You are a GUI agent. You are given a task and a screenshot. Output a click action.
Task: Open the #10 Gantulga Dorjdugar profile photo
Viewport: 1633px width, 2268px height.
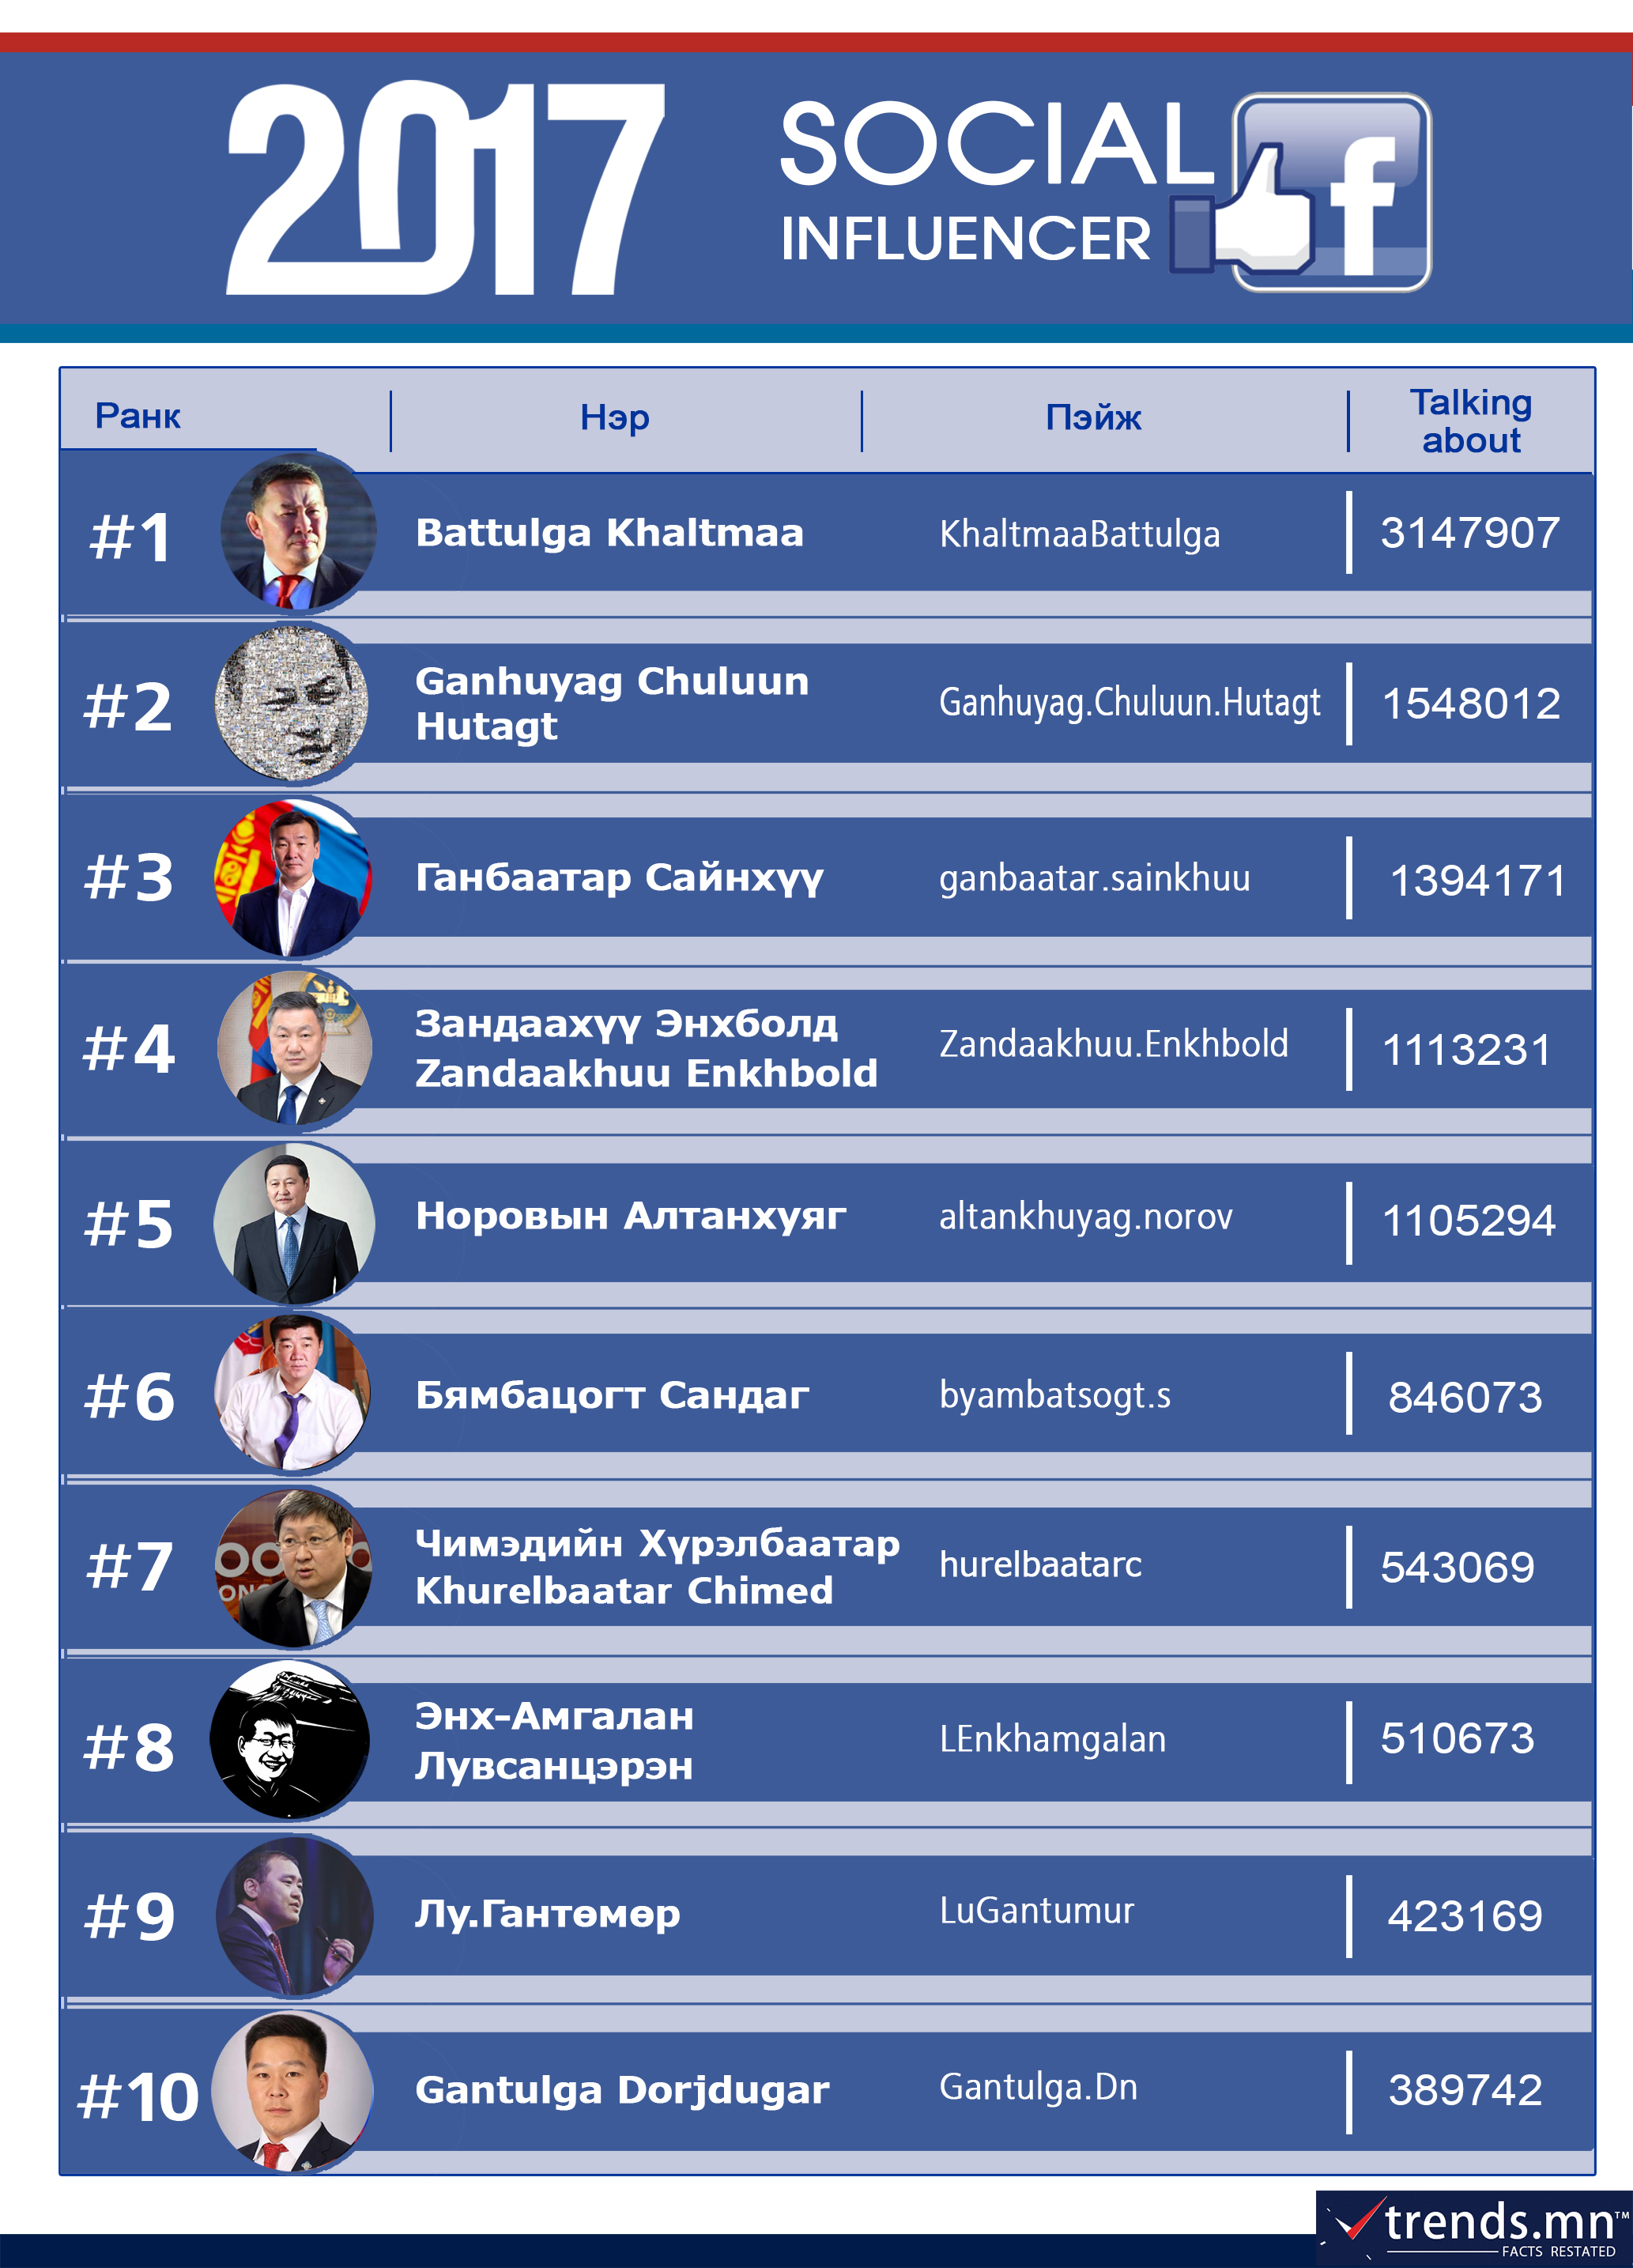[293, 2091]
